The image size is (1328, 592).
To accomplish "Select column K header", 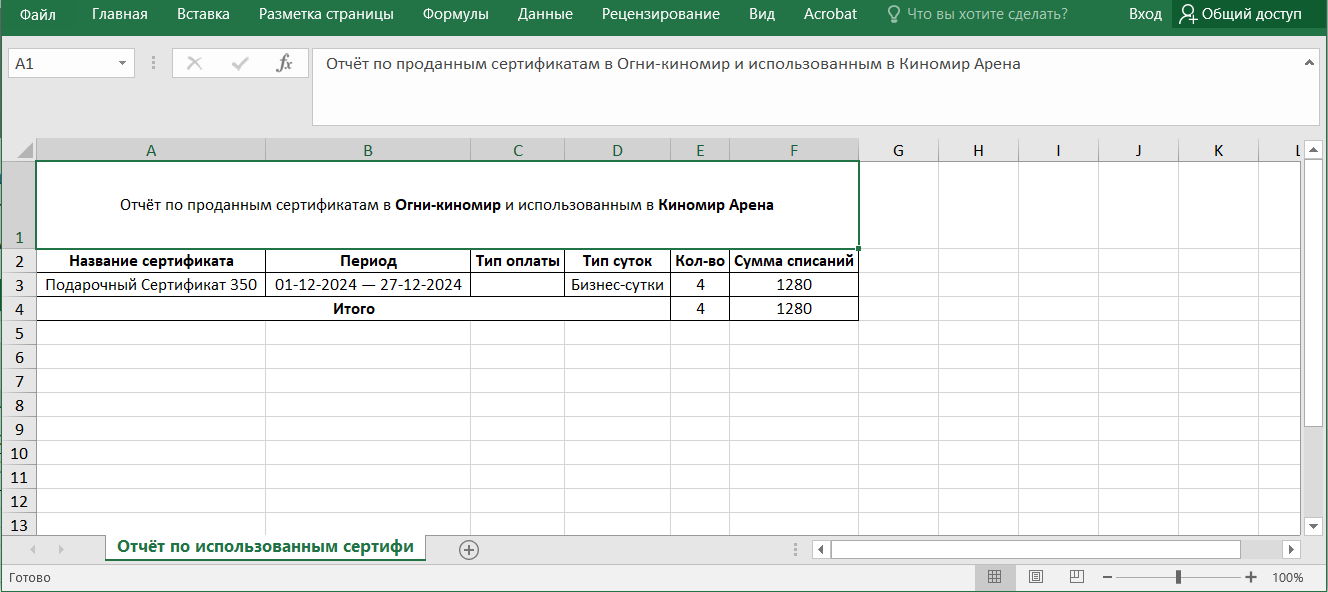I will point(1218,150).
